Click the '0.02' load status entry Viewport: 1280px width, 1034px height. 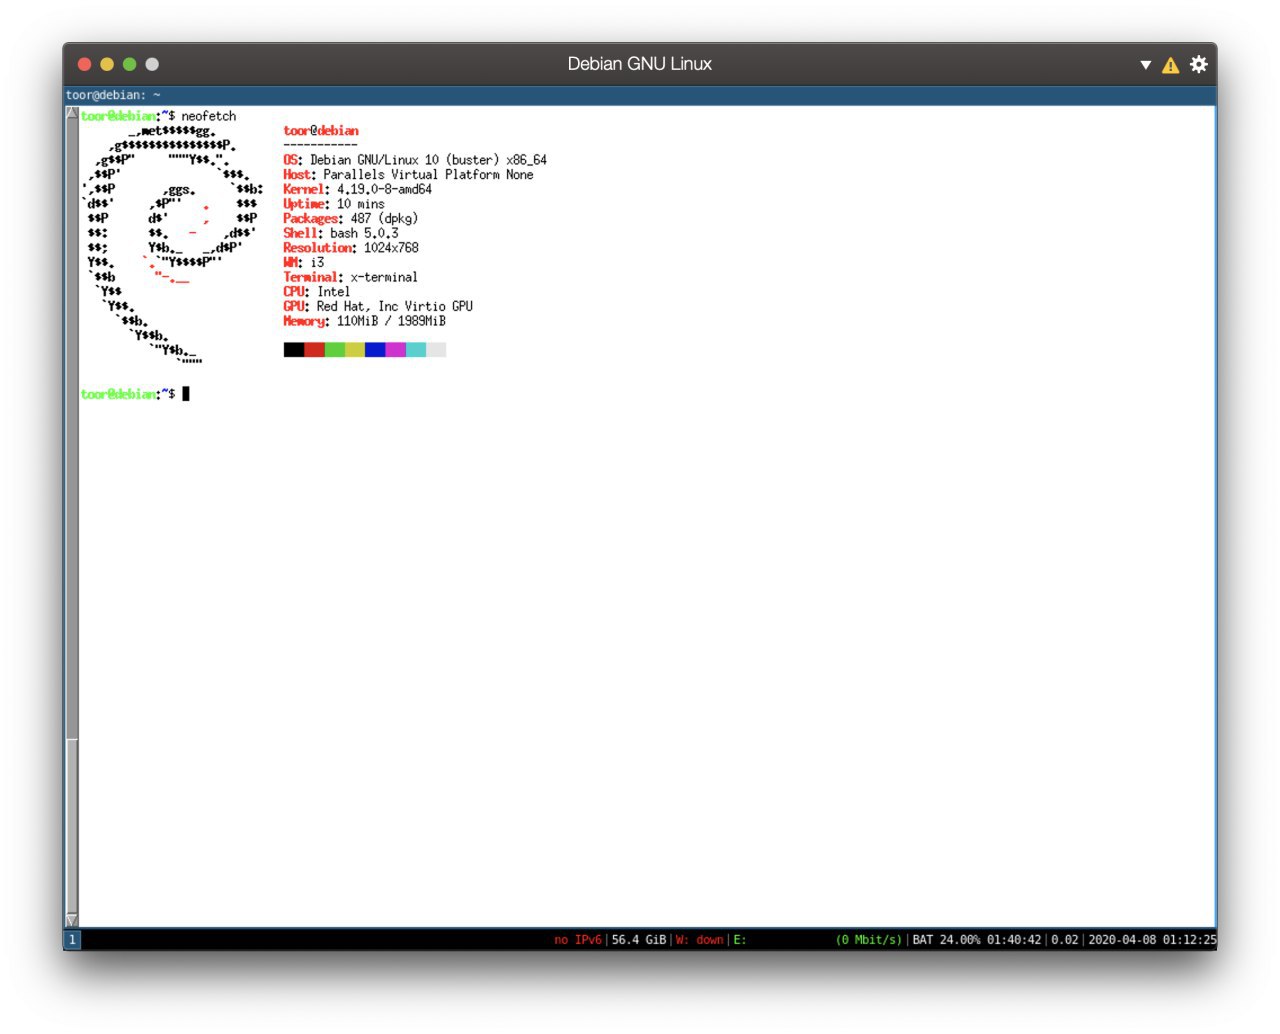pos(1065,940)
